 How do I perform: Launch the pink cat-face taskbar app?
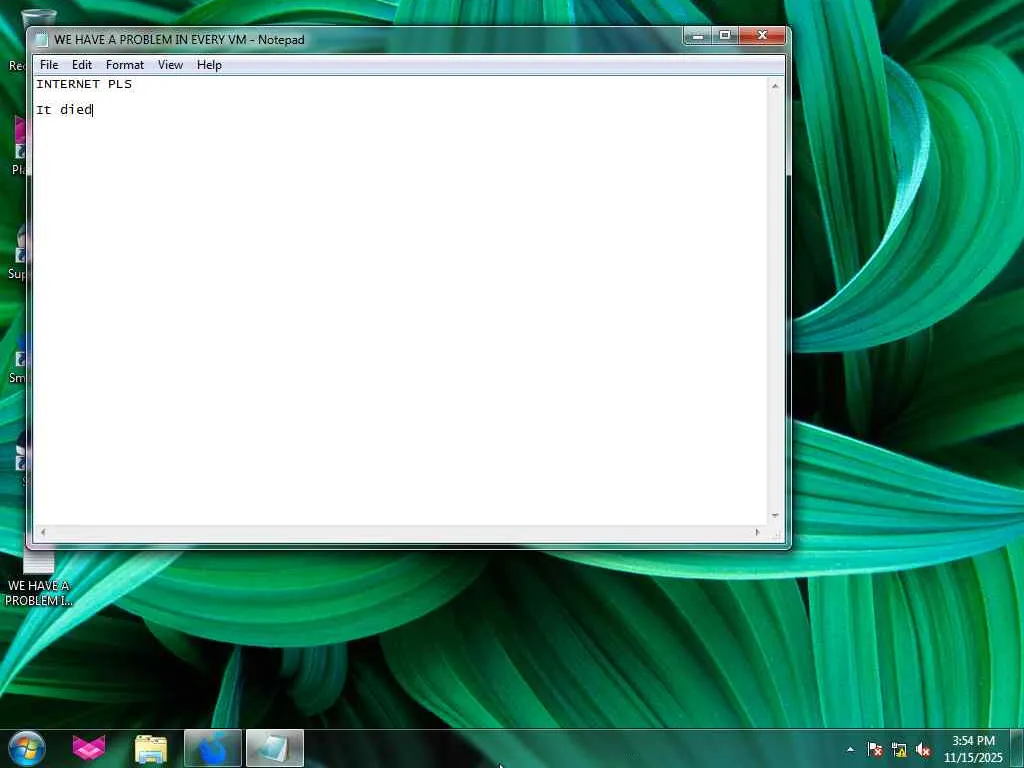(89, 748)
